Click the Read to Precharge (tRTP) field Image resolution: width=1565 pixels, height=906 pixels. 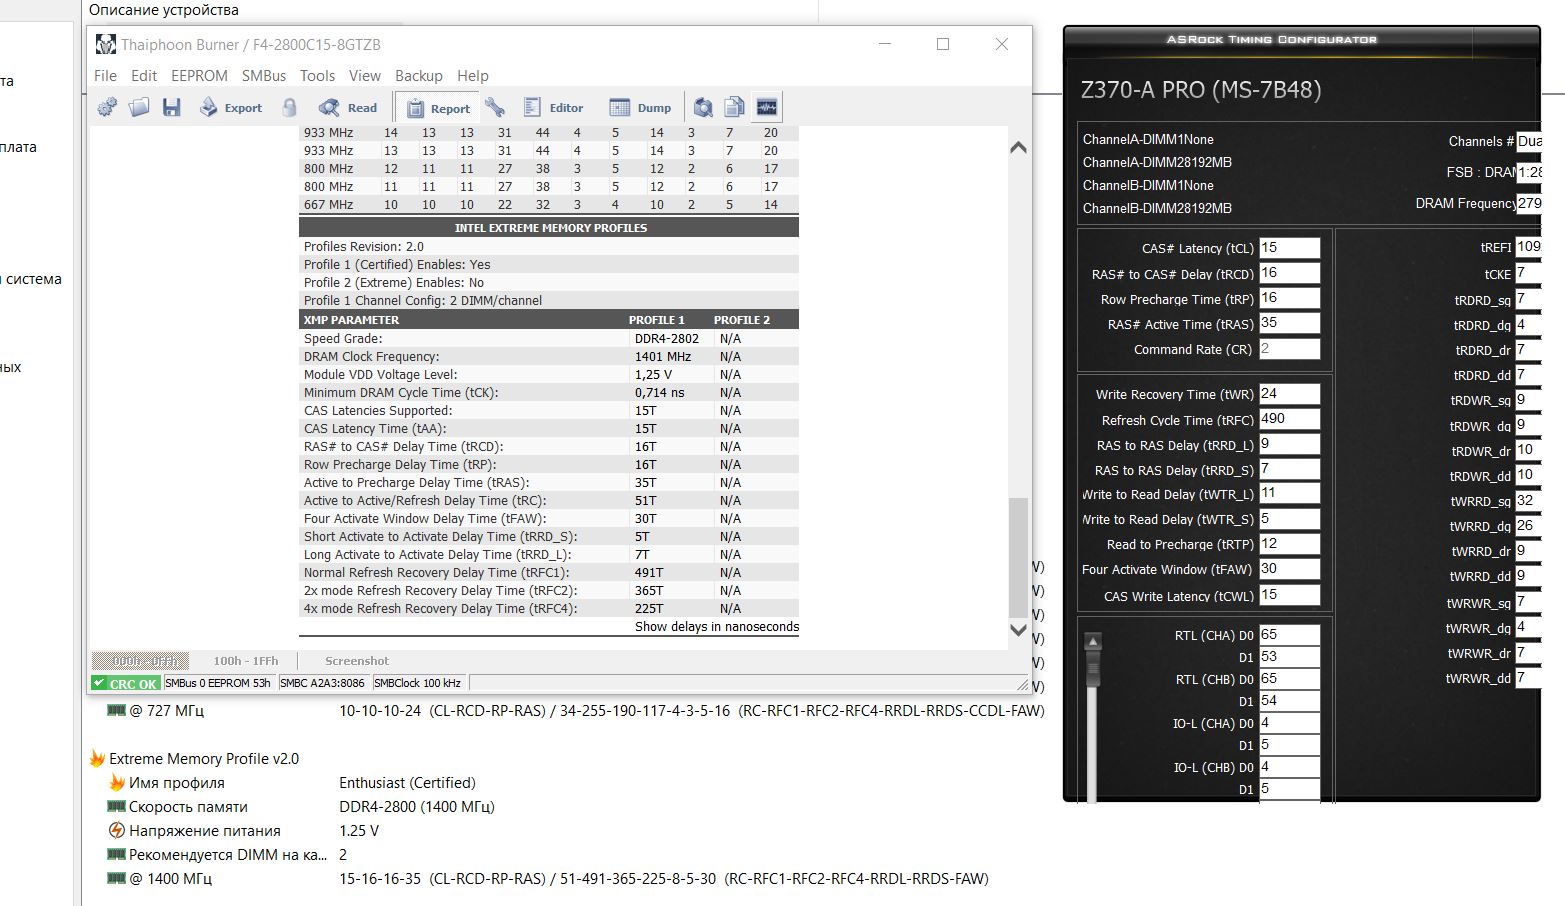point(1289,544)
